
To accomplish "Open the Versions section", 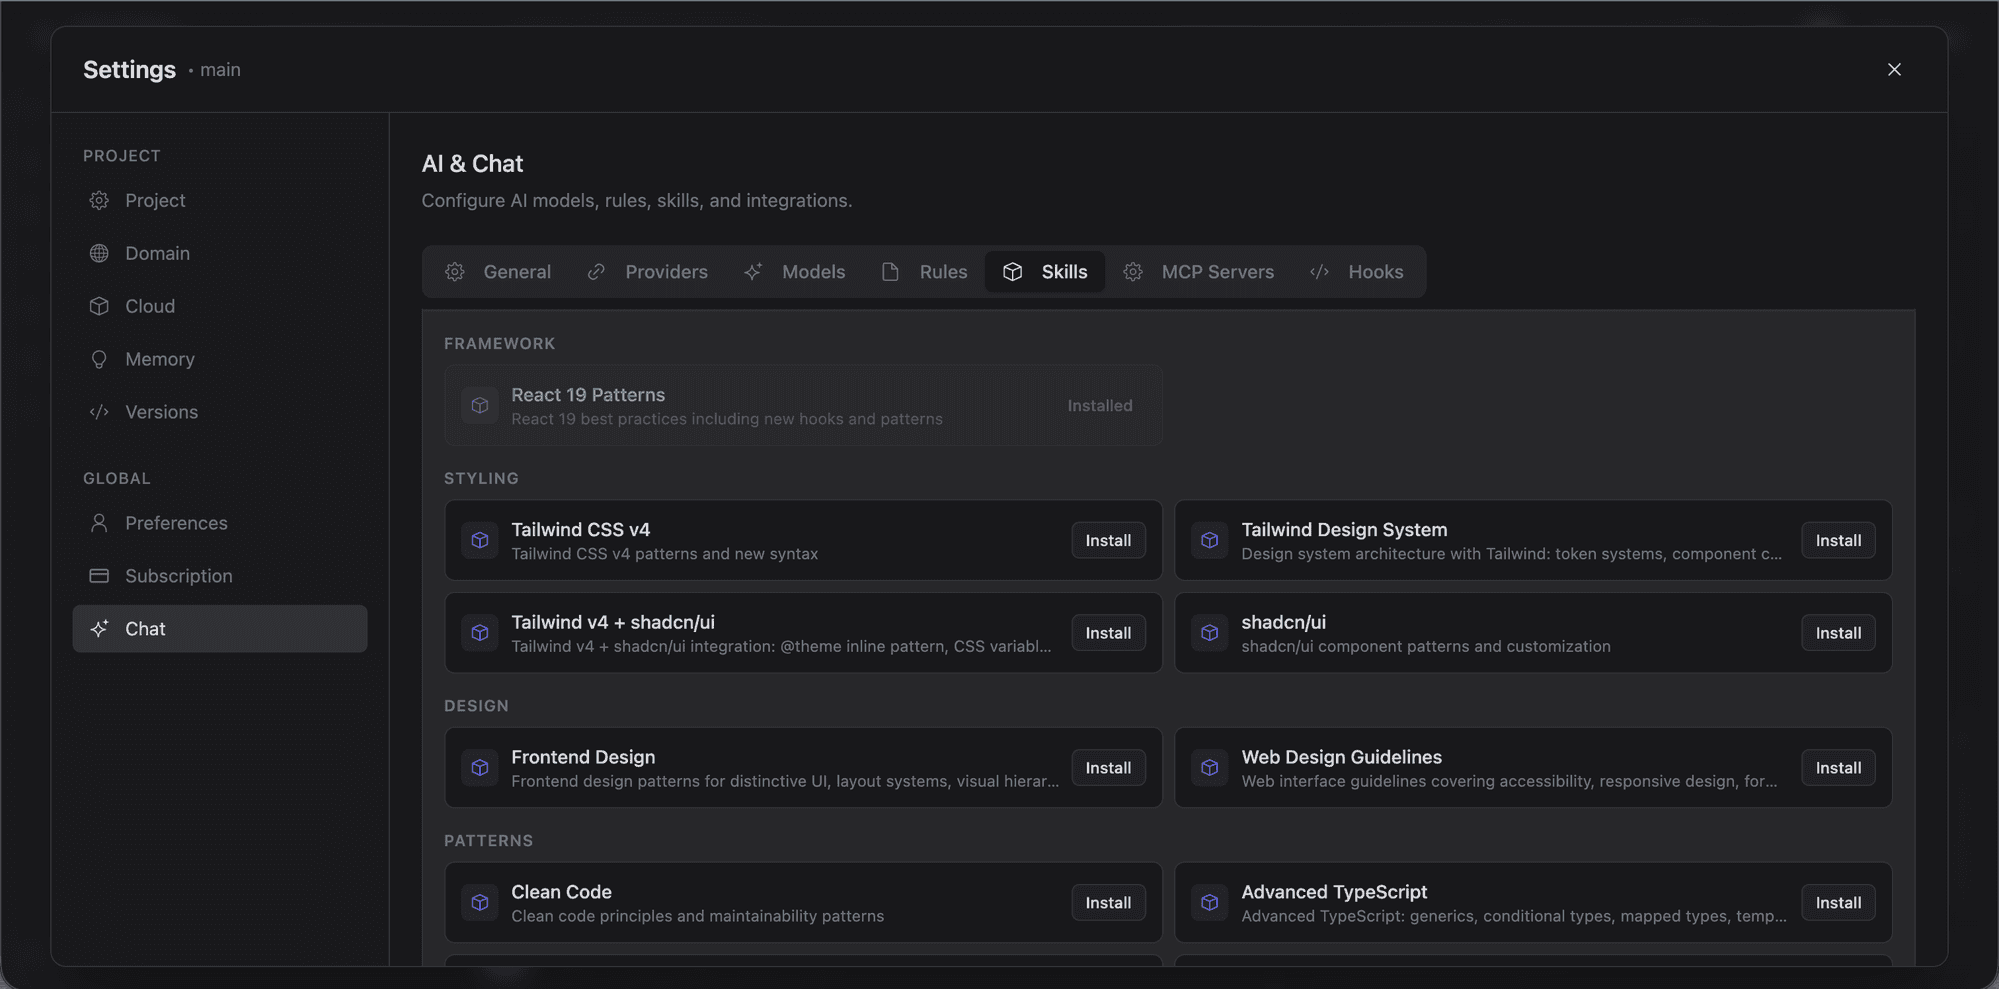I will (220, 412).
